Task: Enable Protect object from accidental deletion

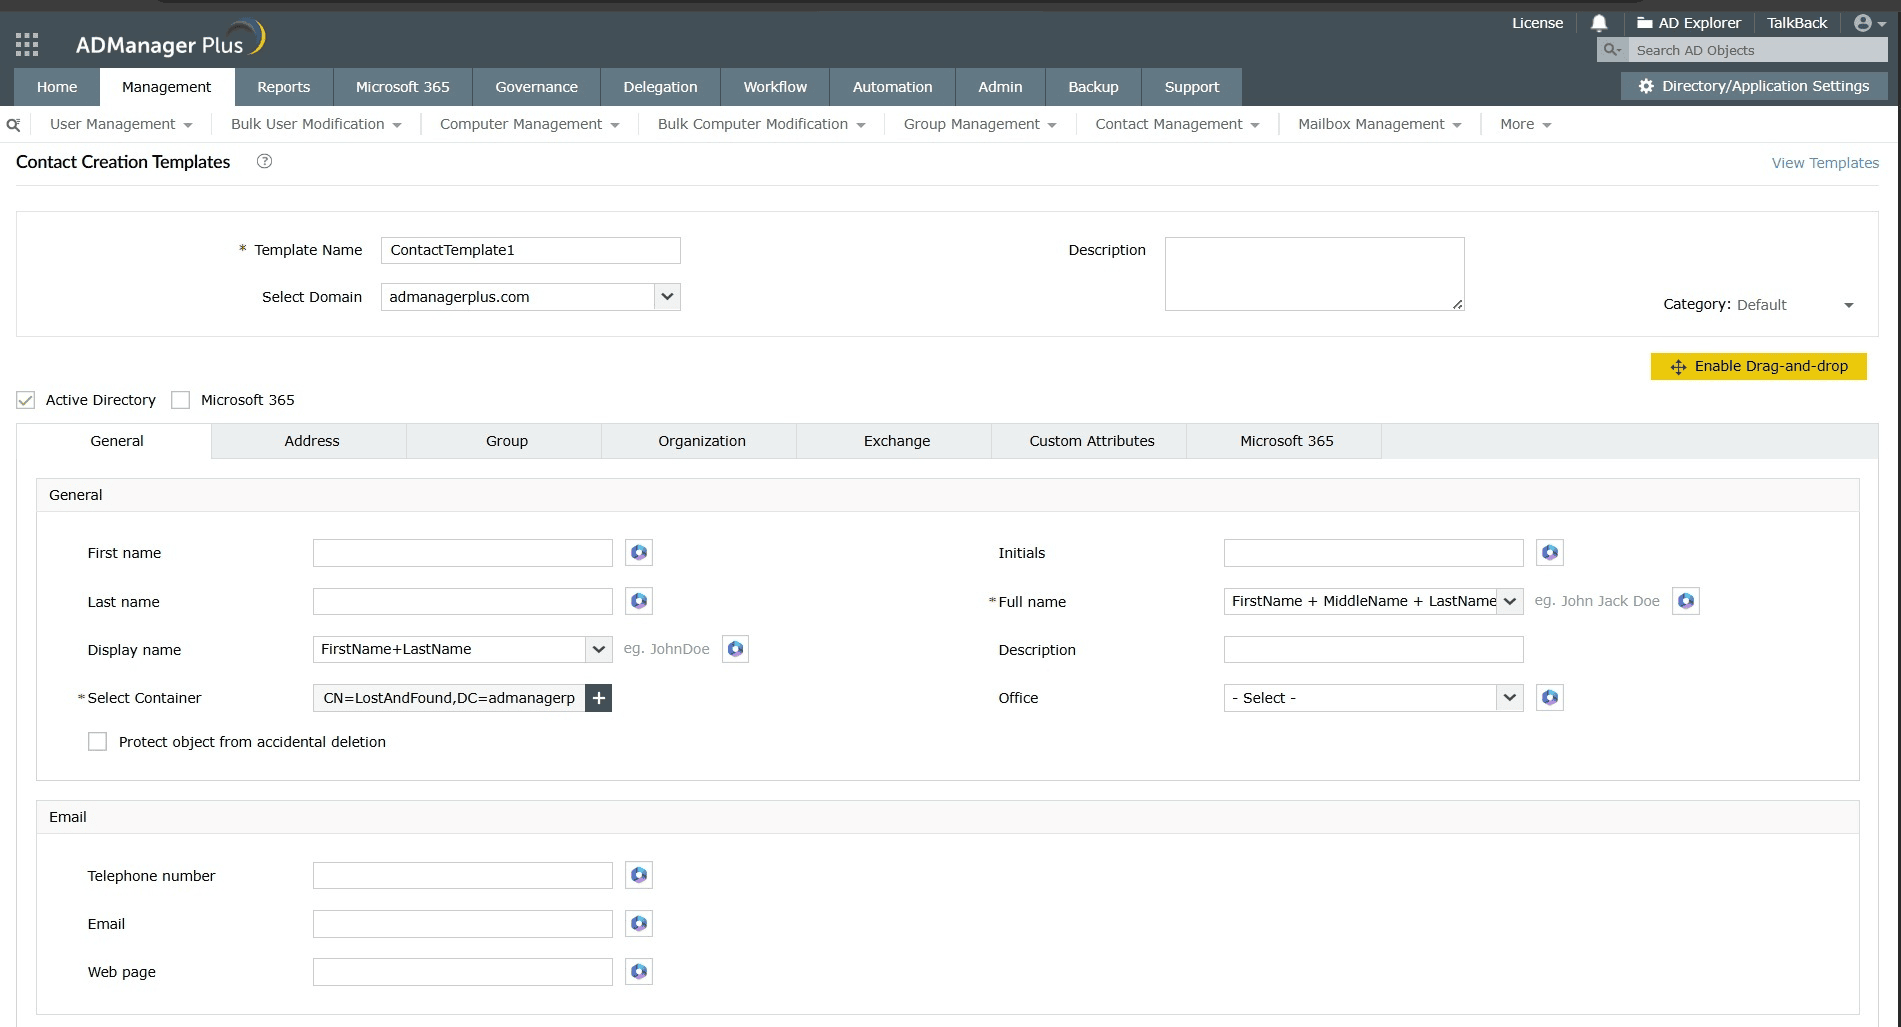Action: 97,741
